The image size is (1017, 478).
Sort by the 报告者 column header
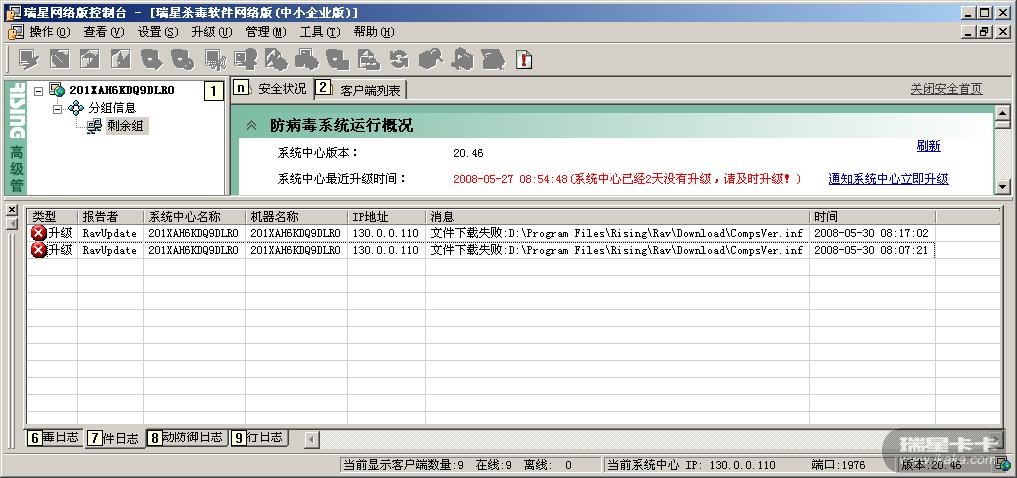[110, 217]
